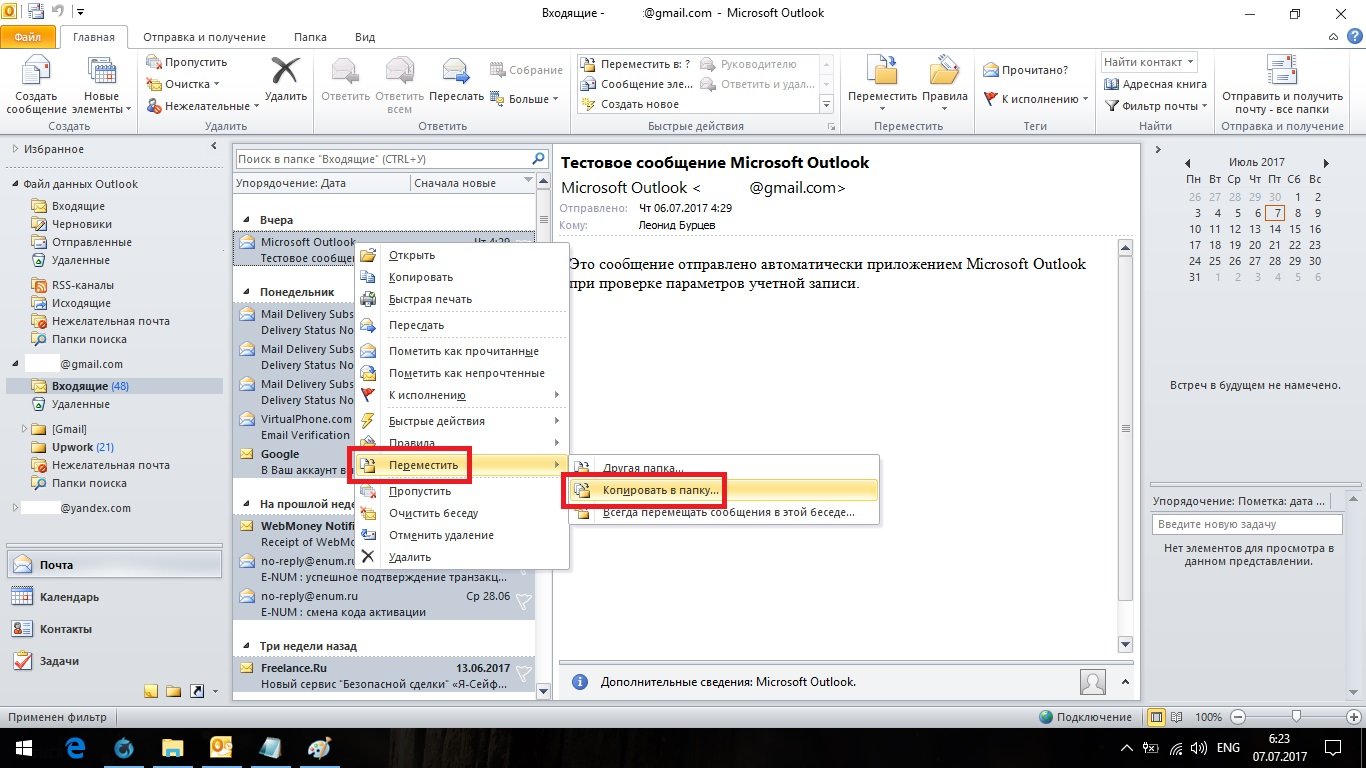Open the Черновики drafts folder
The image size is (1366, 768).
pyautogui.click(x=81, y=224)
